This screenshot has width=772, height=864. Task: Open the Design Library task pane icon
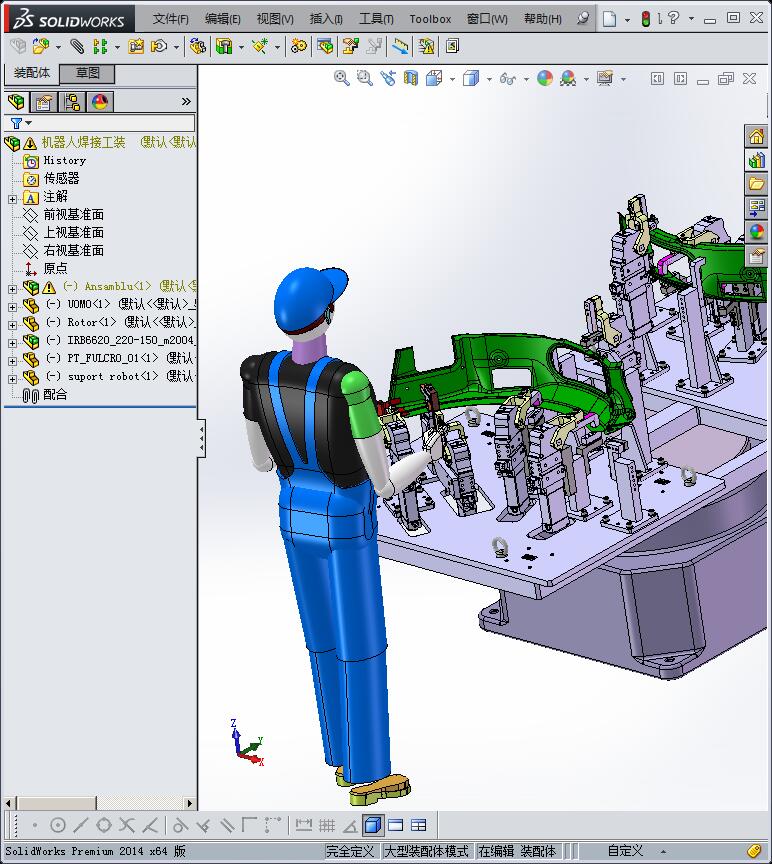[756, 160]
